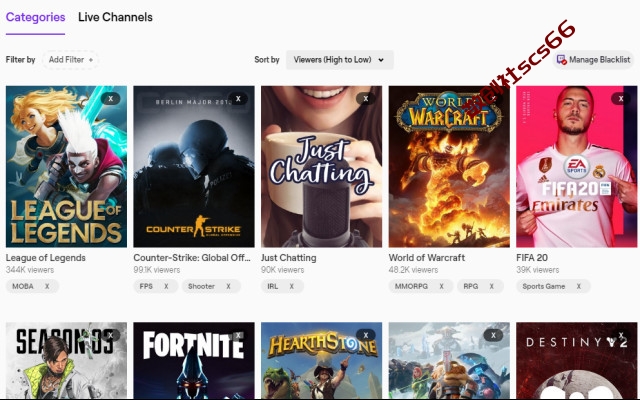Viewport: 640px width, 400px height.
Task: Remove the MMORPG tag with its X
Action: 441,286
